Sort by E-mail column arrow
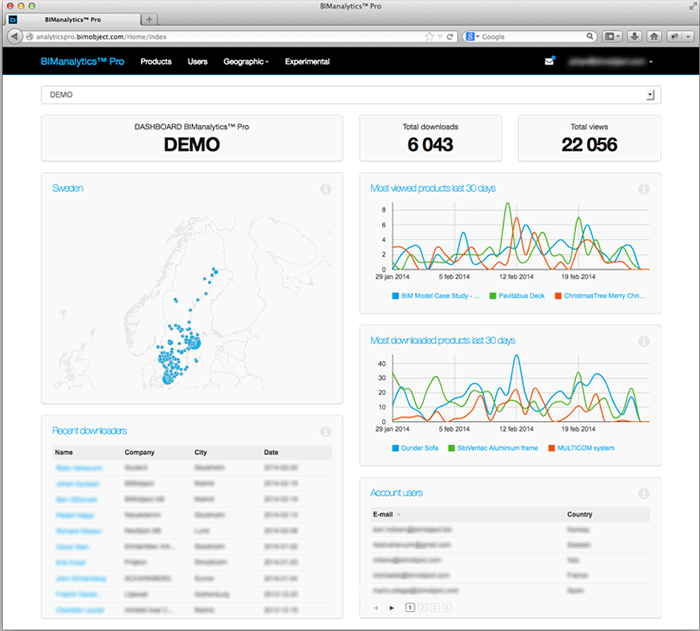700x631 pixels. (x=399, y=515)
